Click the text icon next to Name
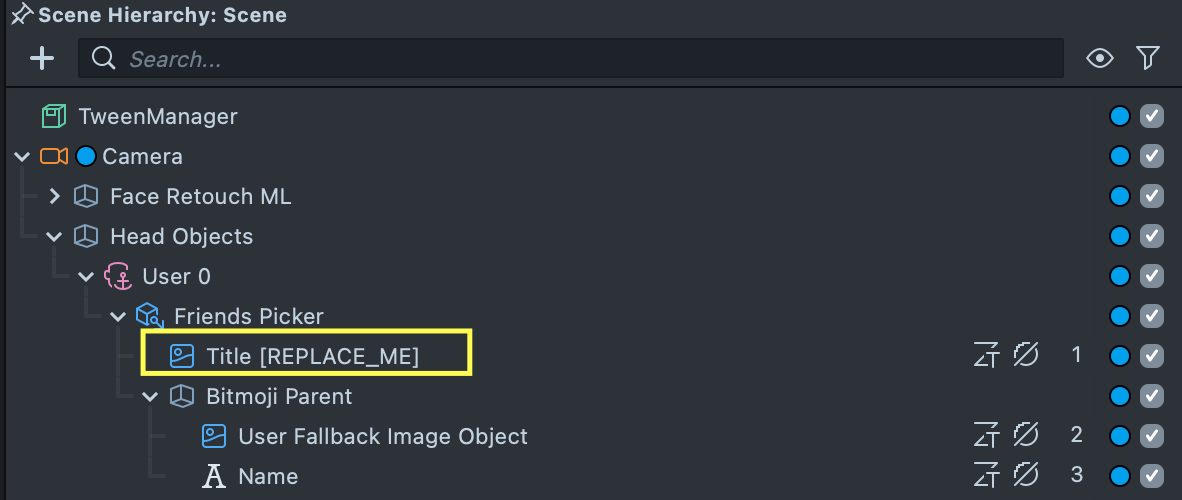1182x500 pixels. pyautogui.click(x=213, y=476)
